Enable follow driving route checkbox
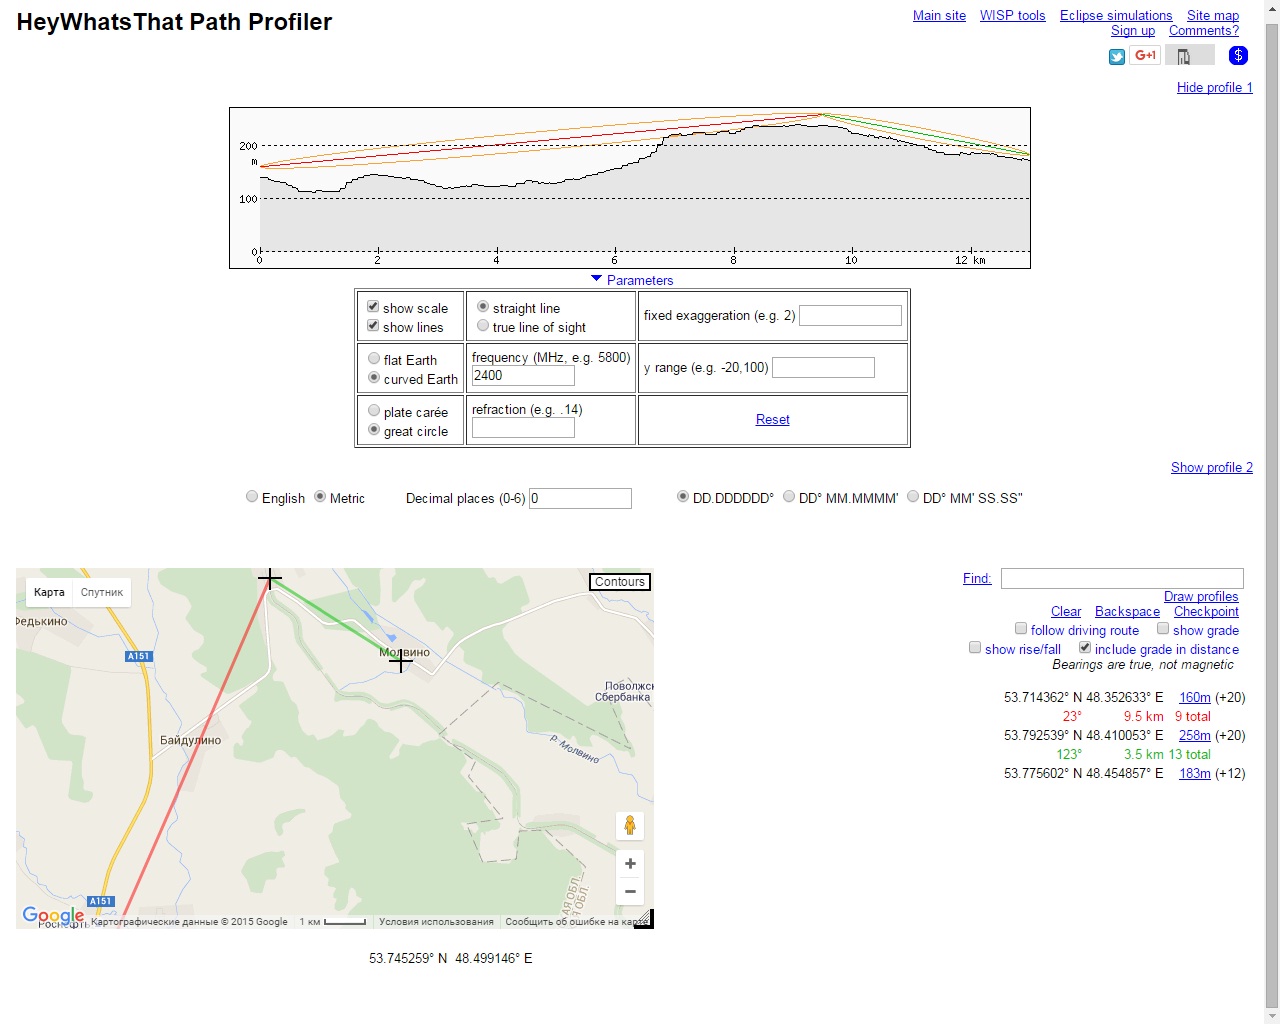 coord(1021,629)
